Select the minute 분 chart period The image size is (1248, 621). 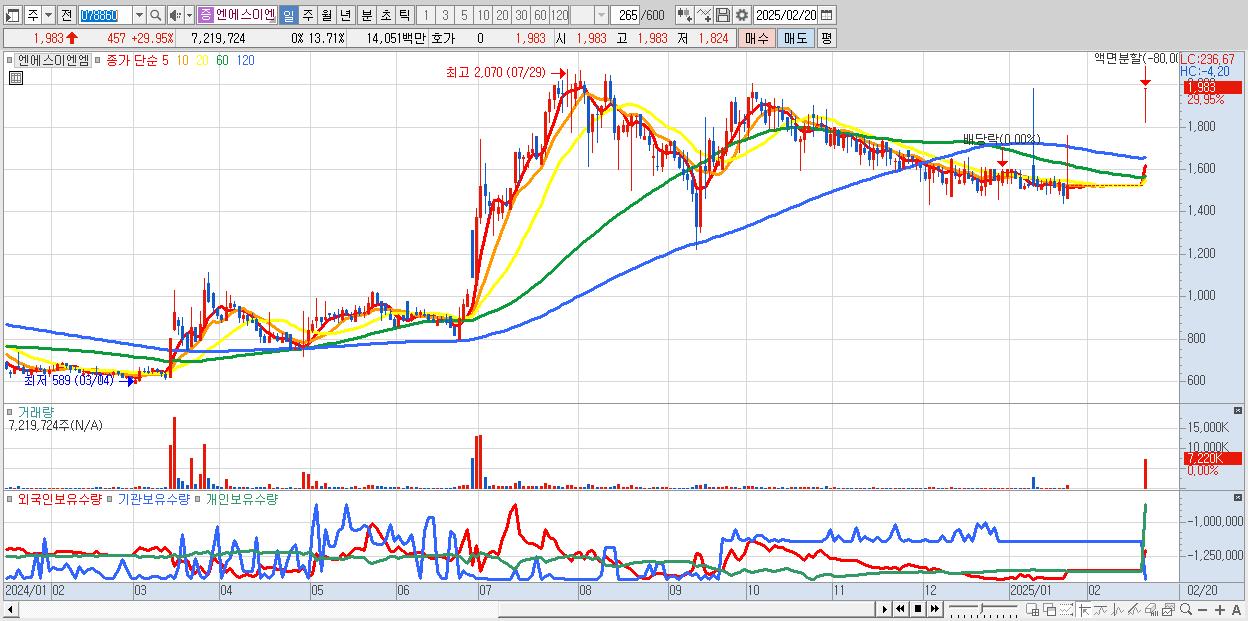tap(367, 15)
